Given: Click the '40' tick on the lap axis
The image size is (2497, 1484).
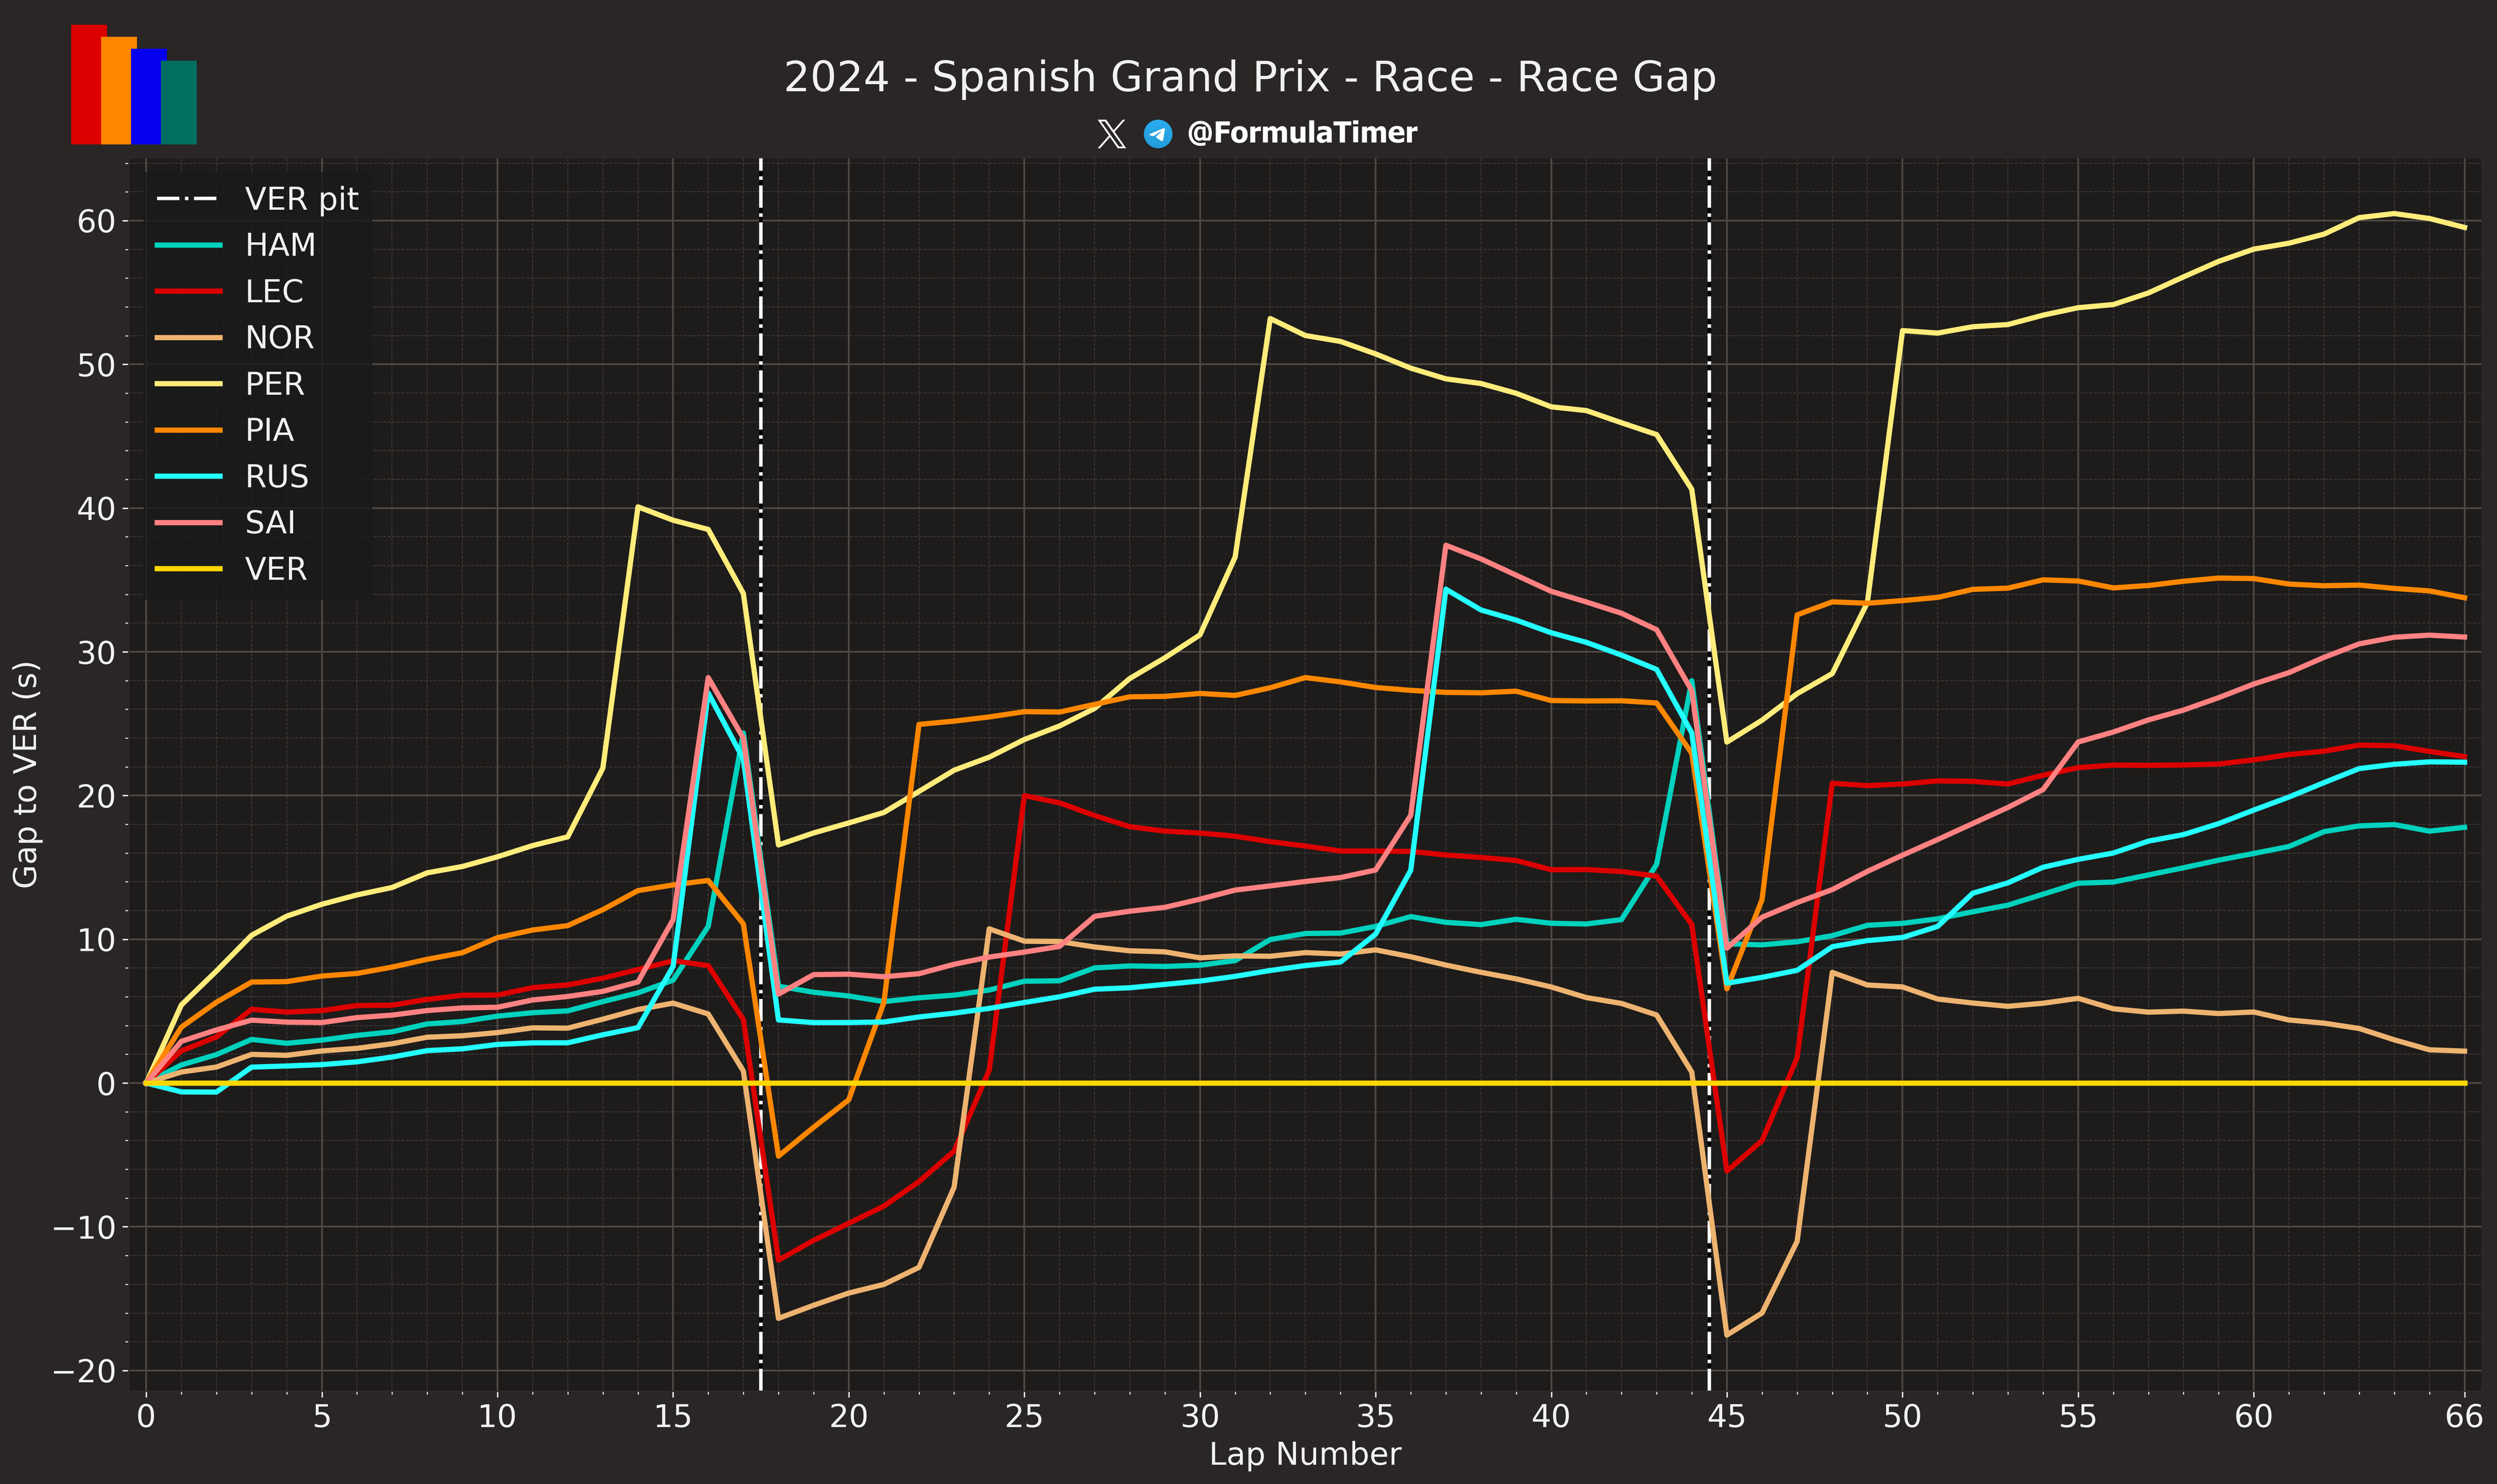Looking at the screenshot, I should pos(1551,1417).
